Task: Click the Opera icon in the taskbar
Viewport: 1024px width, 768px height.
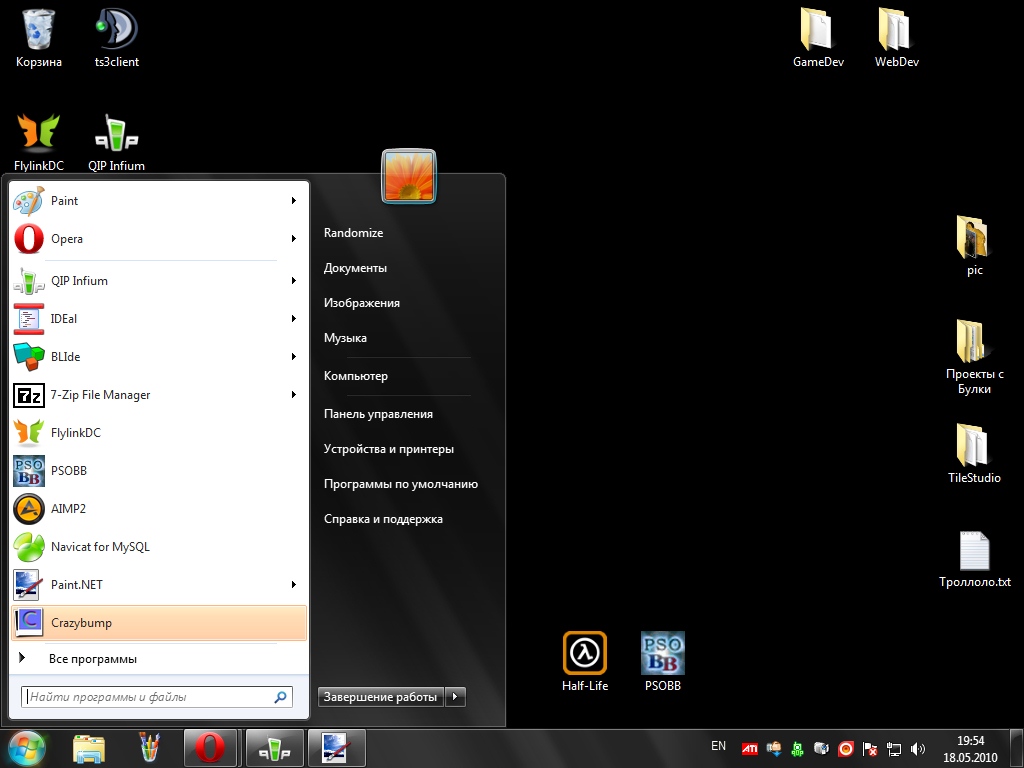Action: pyautogui.click(x=210, y=747)
